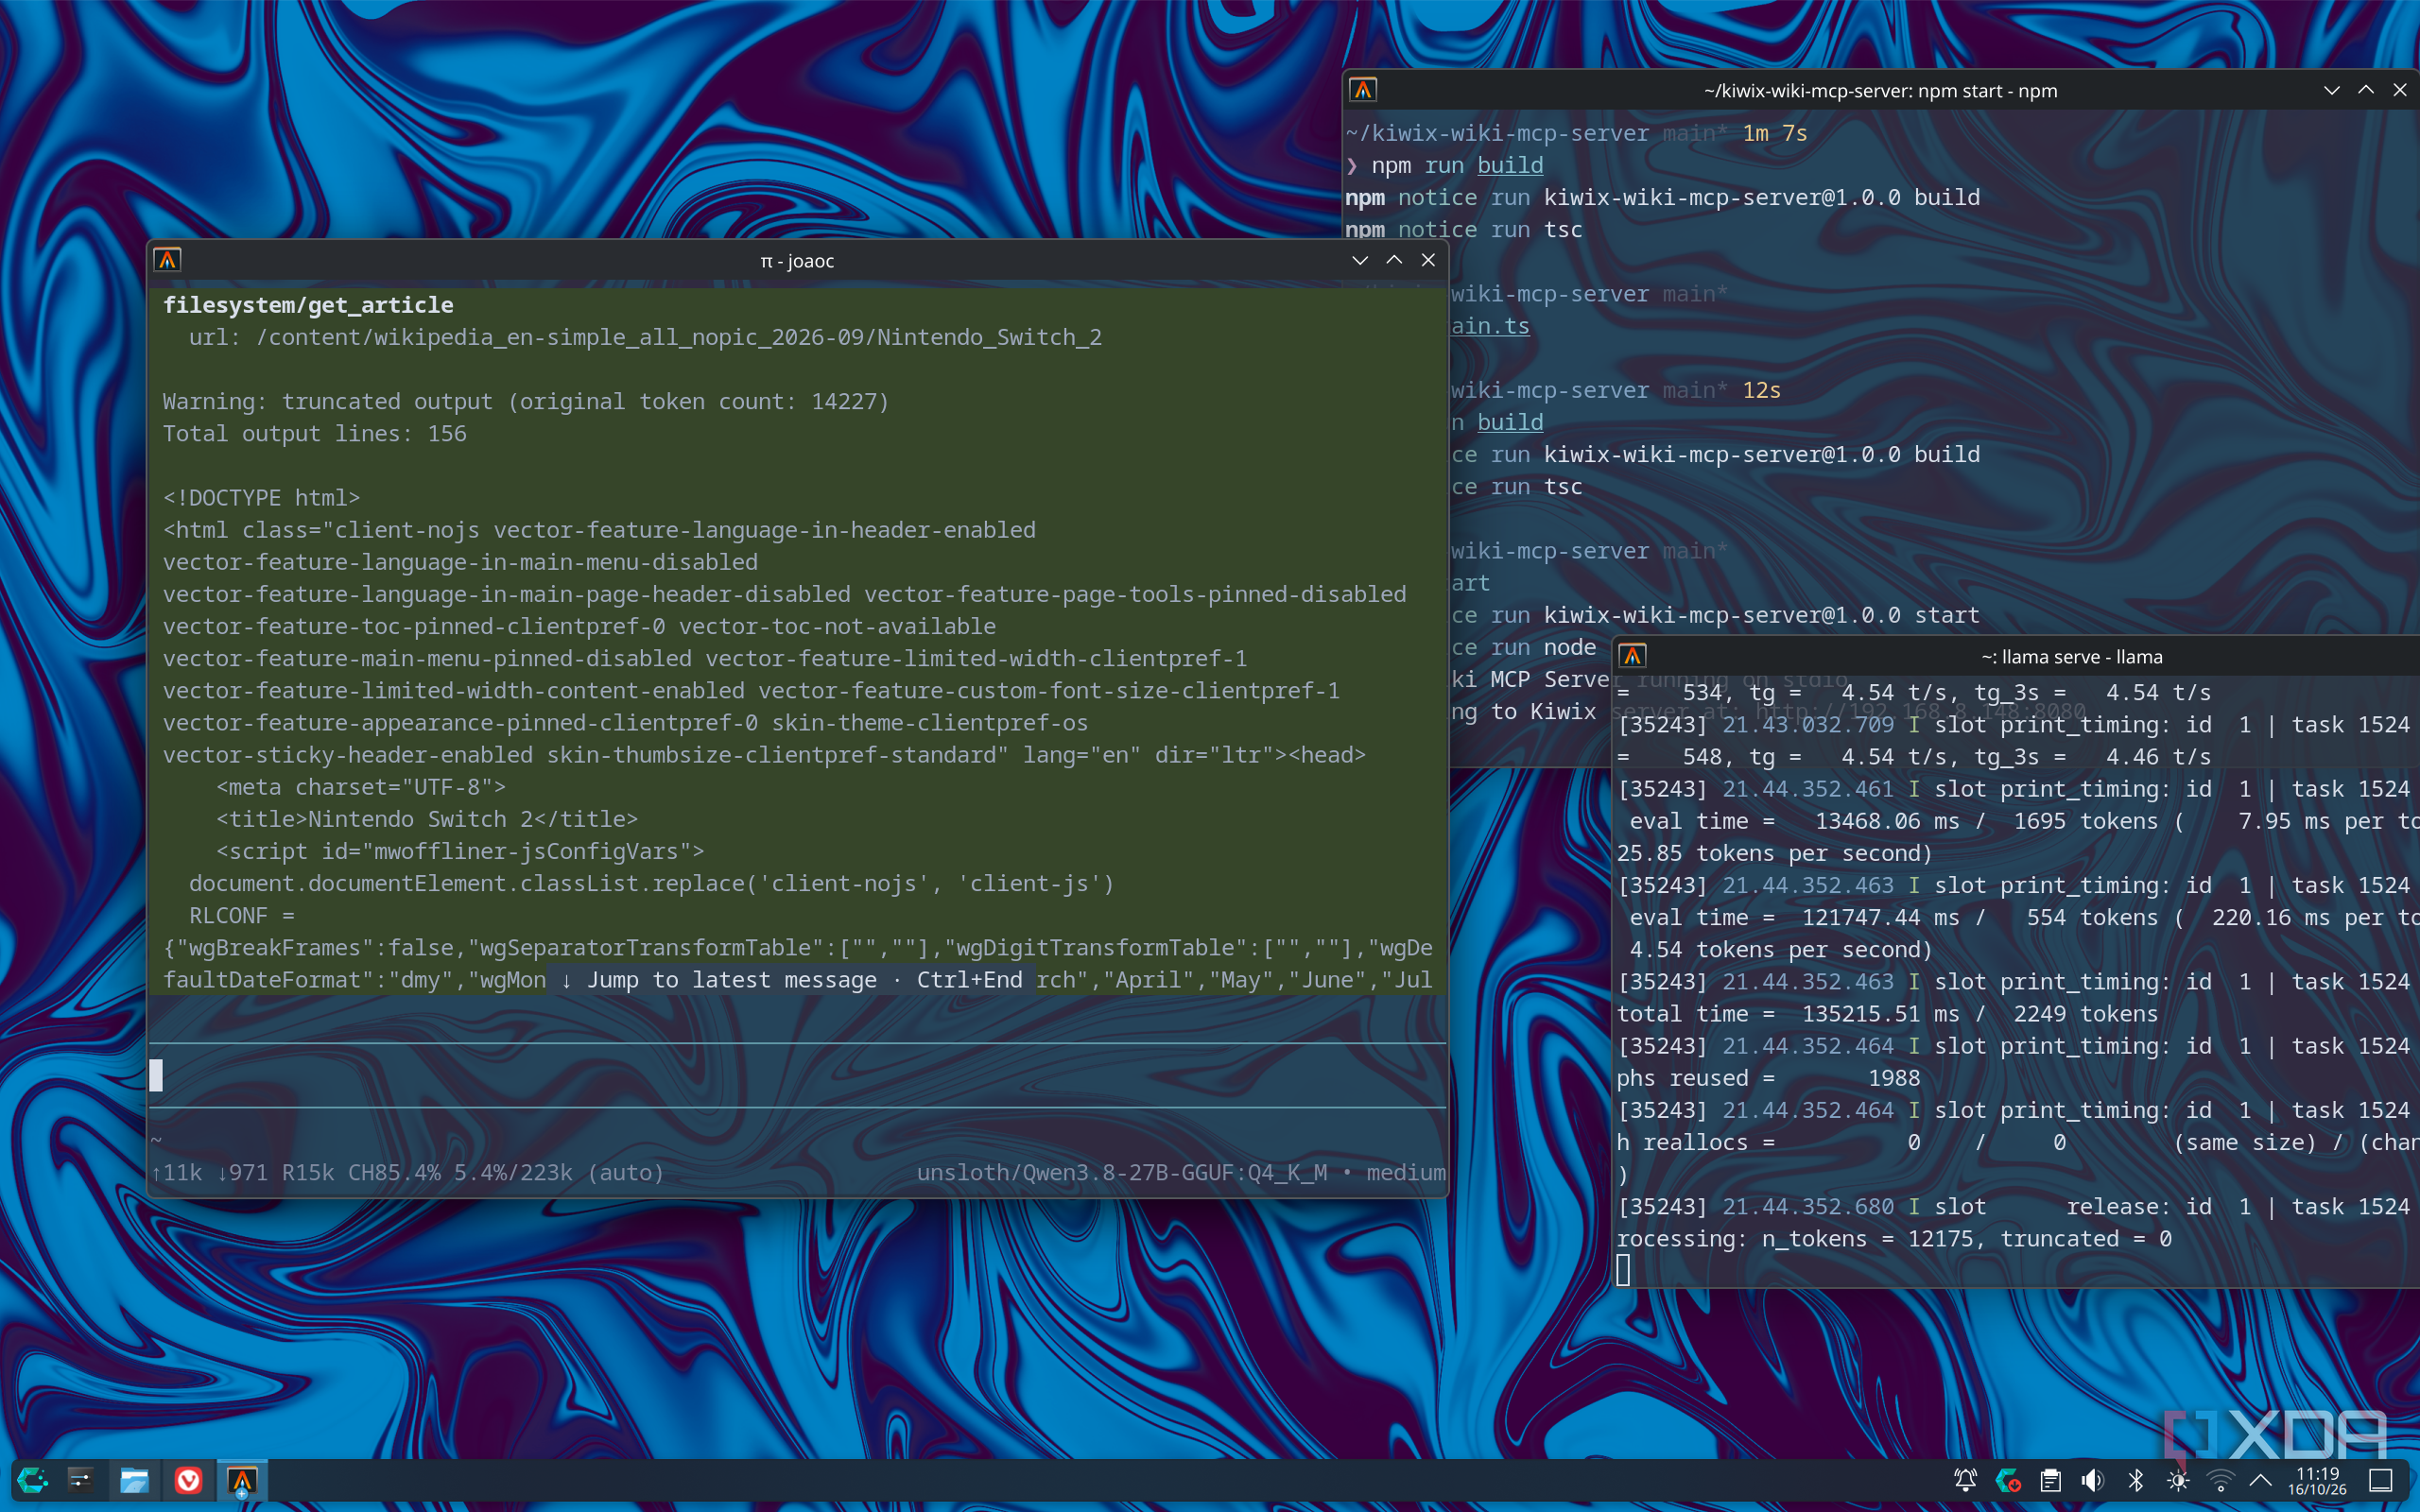2420x1512 pixels.
Task: Click the filesystem/get_article tool heading
Action: point(308,305)
